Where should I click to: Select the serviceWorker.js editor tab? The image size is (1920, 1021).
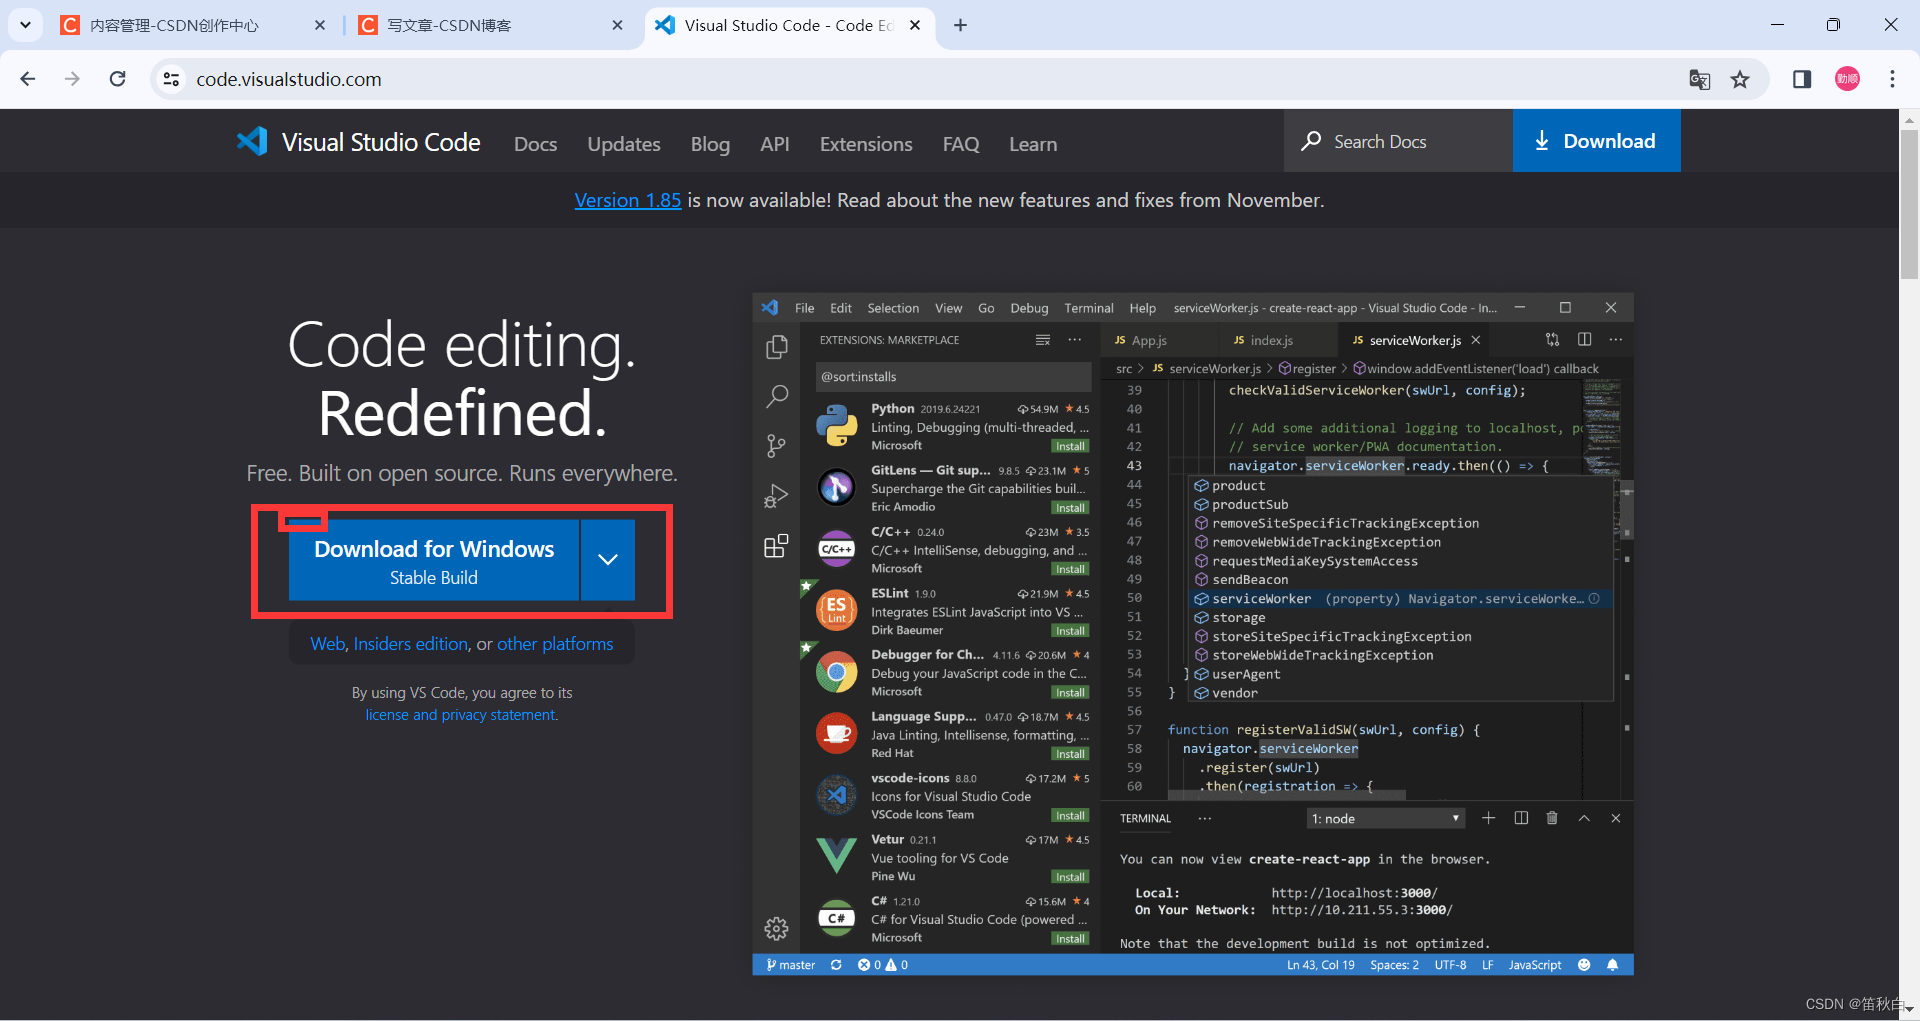pos(1414,340)
